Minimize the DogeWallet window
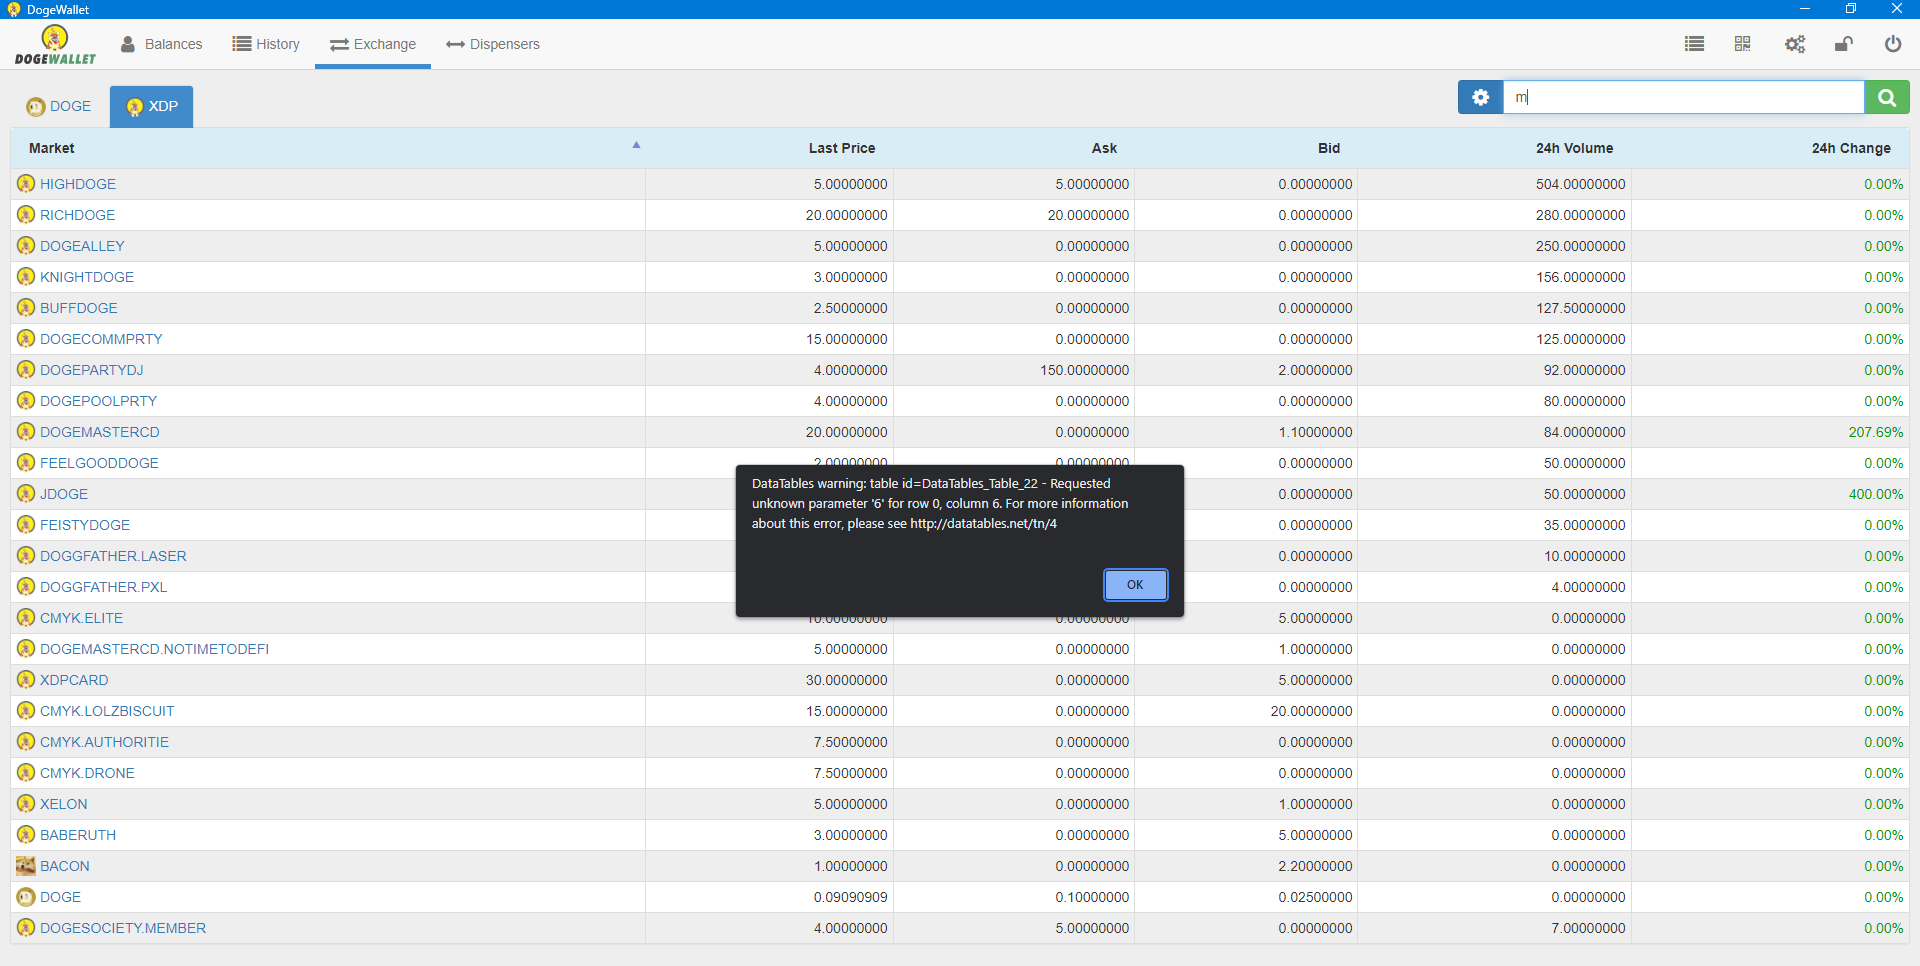The height and width of the screenshot is (966, 1920). coord(1805,9)
